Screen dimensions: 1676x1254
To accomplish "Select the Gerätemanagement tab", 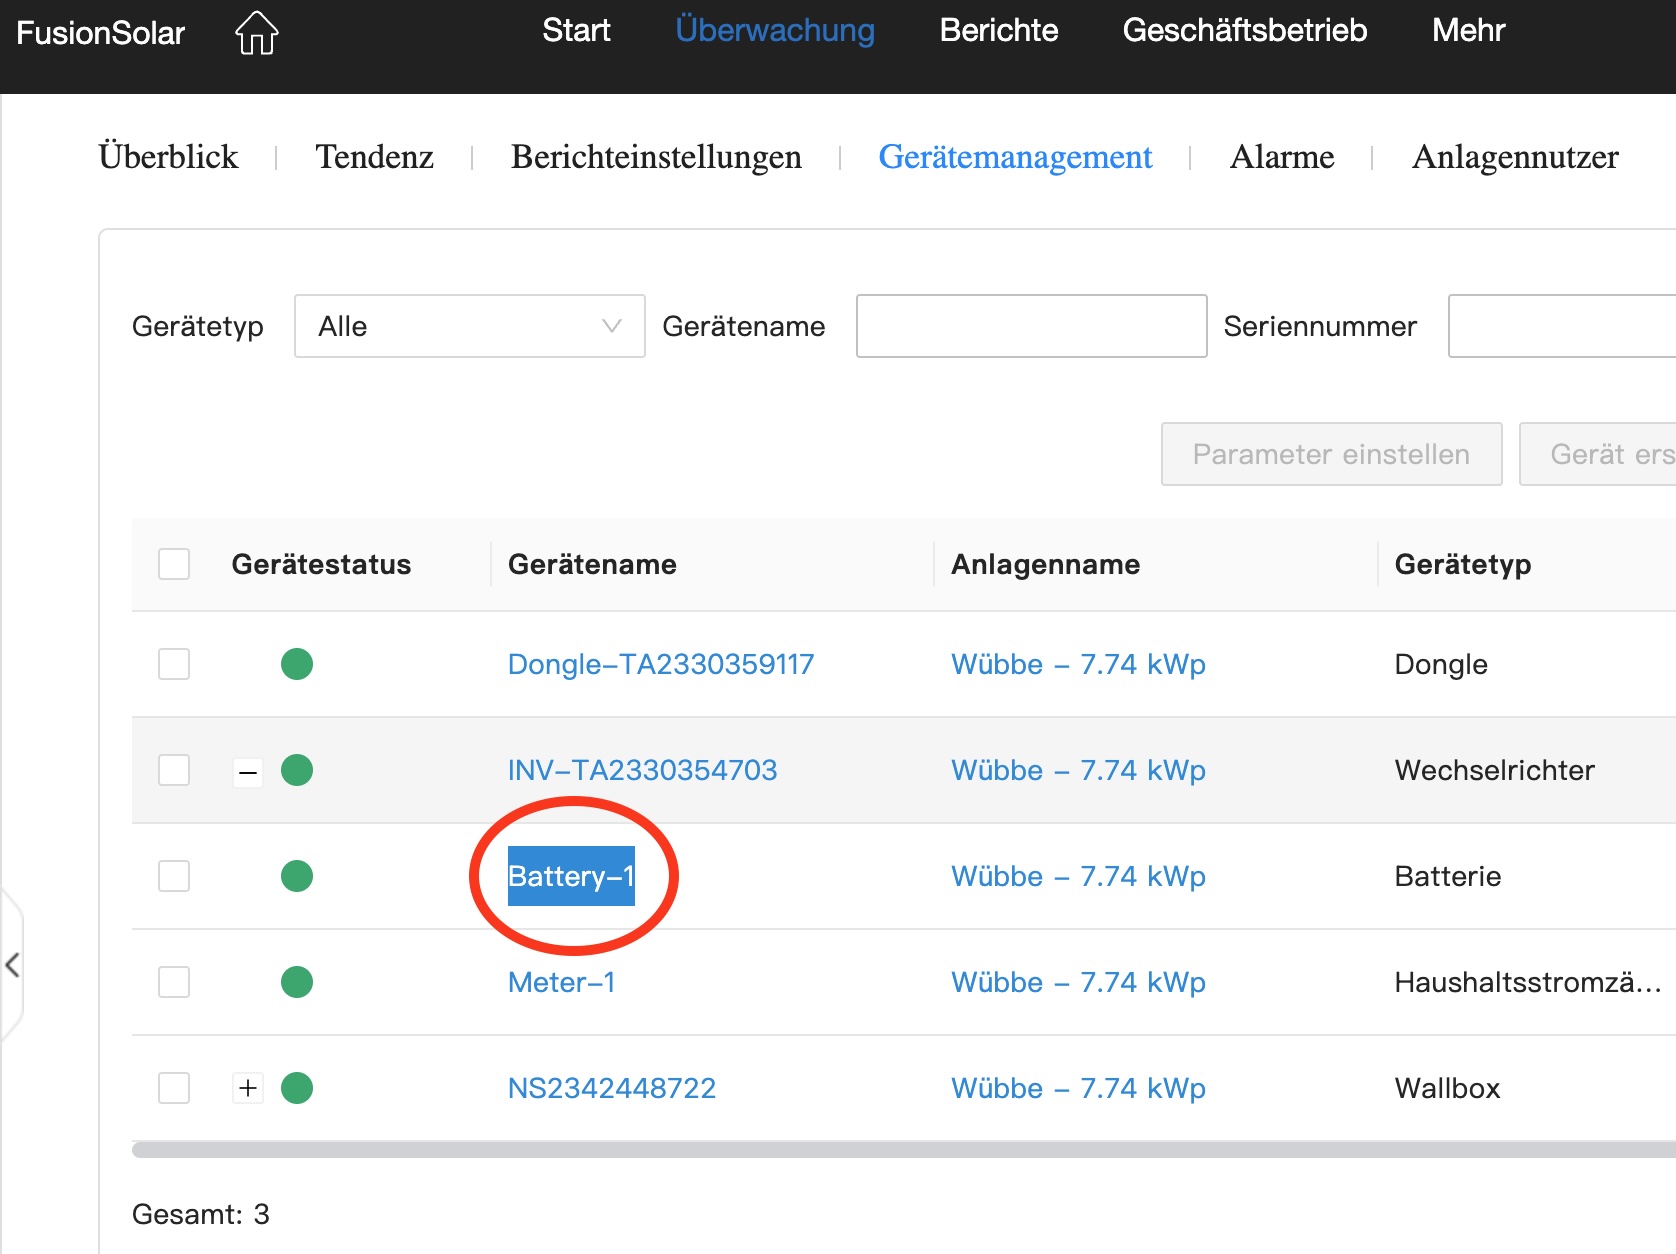I will coord(1015,157).
